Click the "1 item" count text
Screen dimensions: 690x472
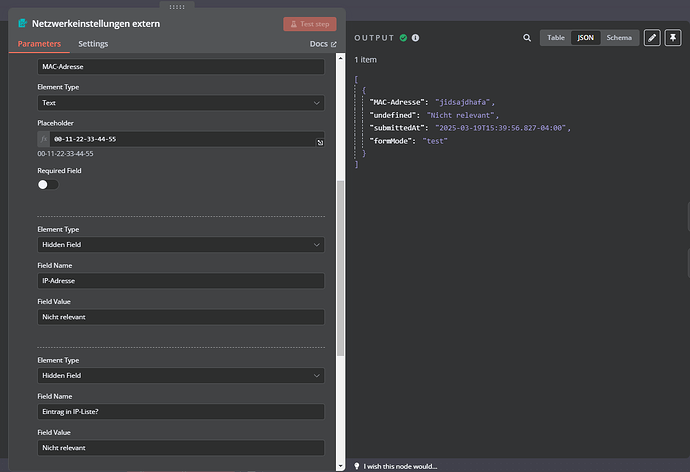point(365,60)
